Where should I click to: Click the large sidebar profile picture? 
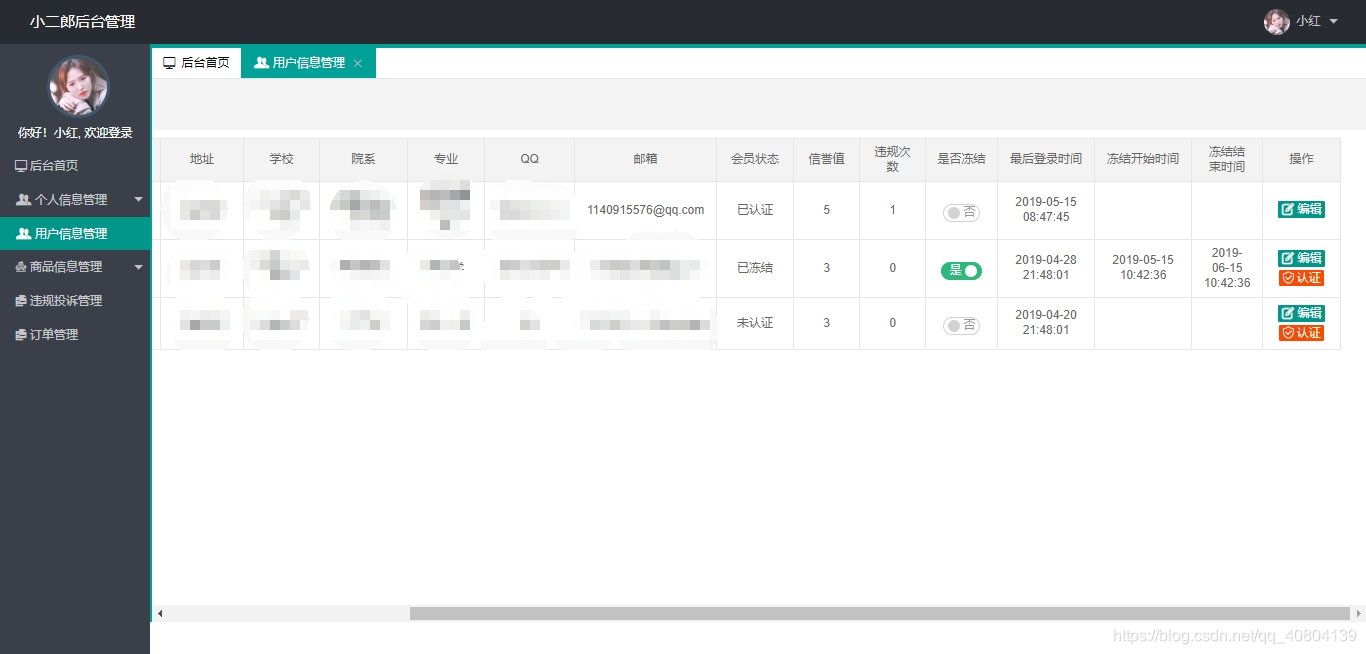tap(79, 86)
